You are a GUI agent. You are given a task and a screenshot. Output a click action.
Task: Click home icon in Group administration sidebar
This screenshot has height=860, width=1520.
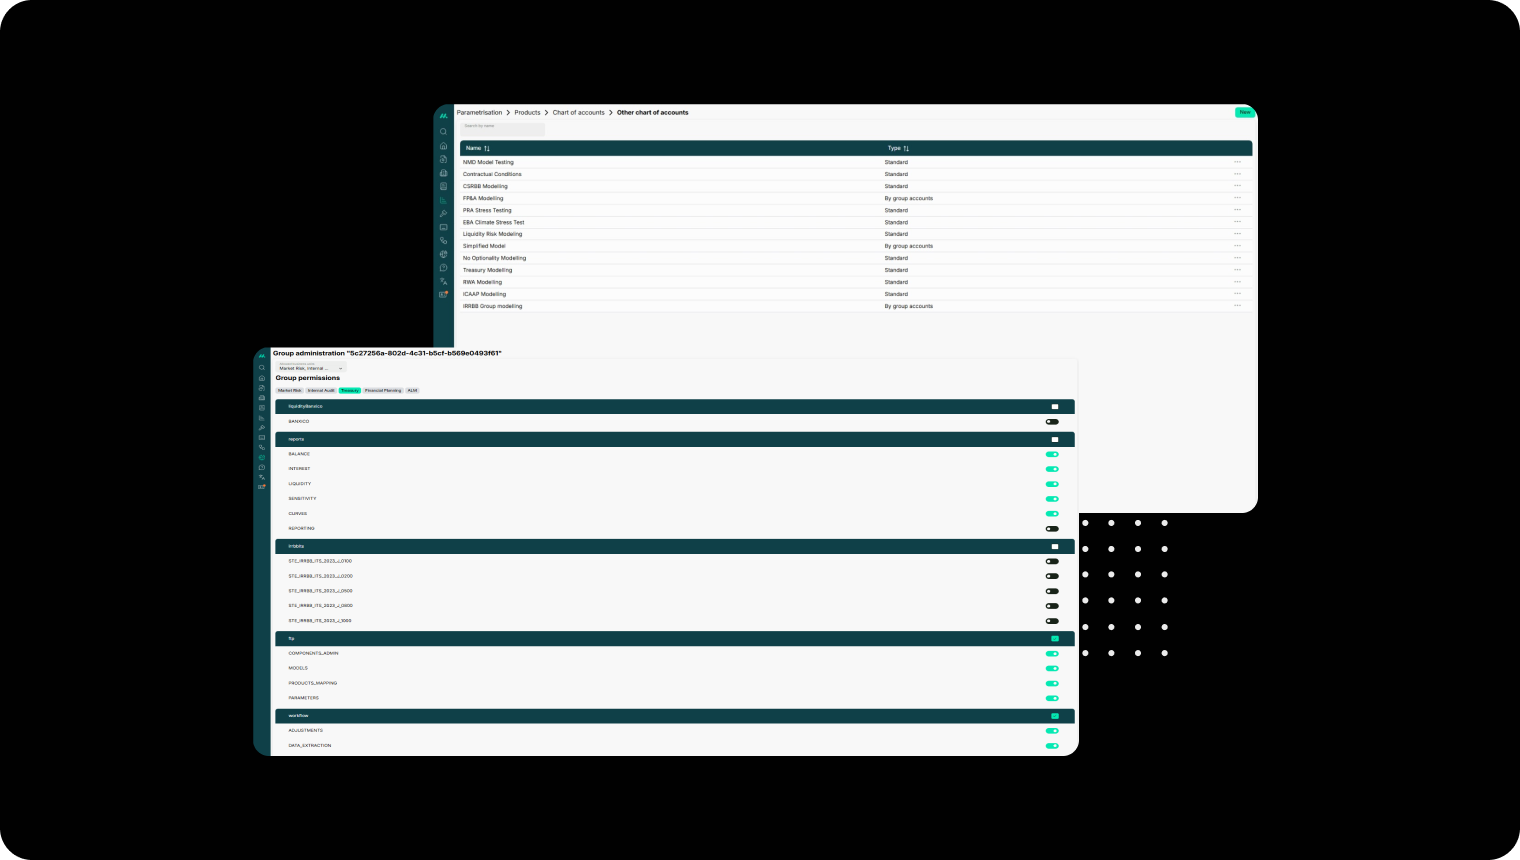click(x=262, y=378)
